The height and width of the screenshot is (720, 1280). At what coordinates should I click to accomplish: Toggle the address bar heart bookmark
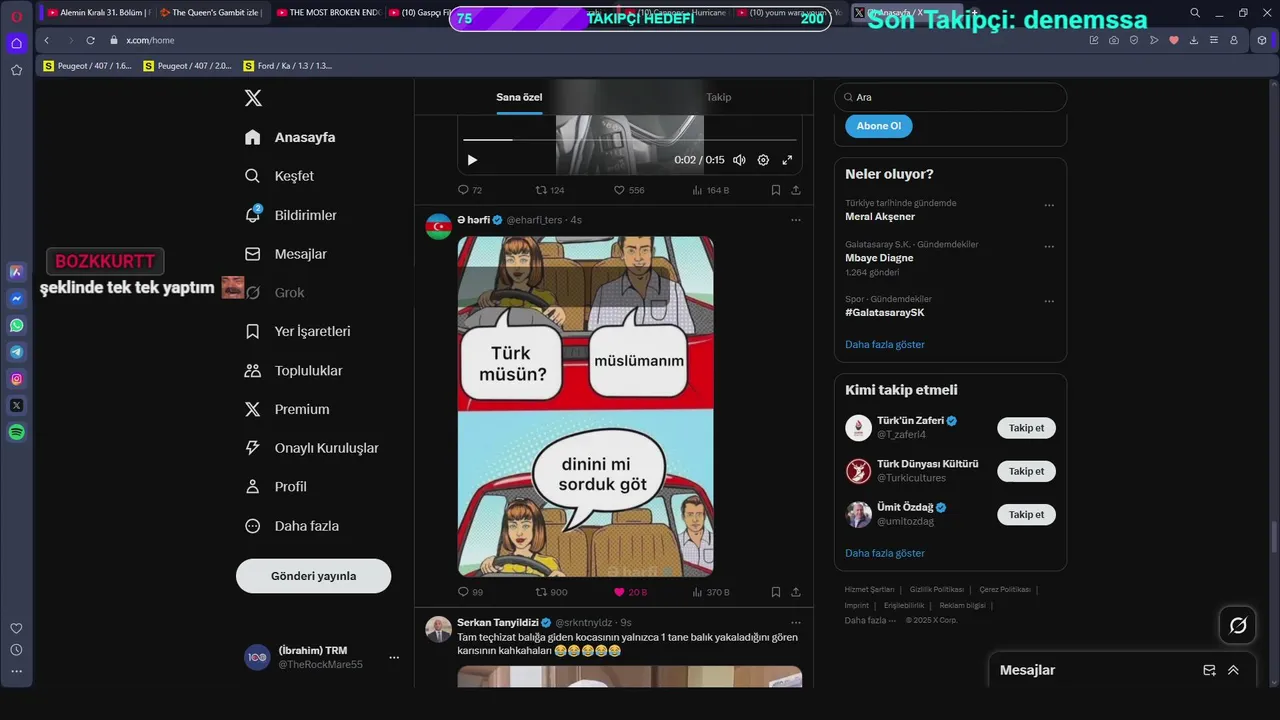[1174, 40]
